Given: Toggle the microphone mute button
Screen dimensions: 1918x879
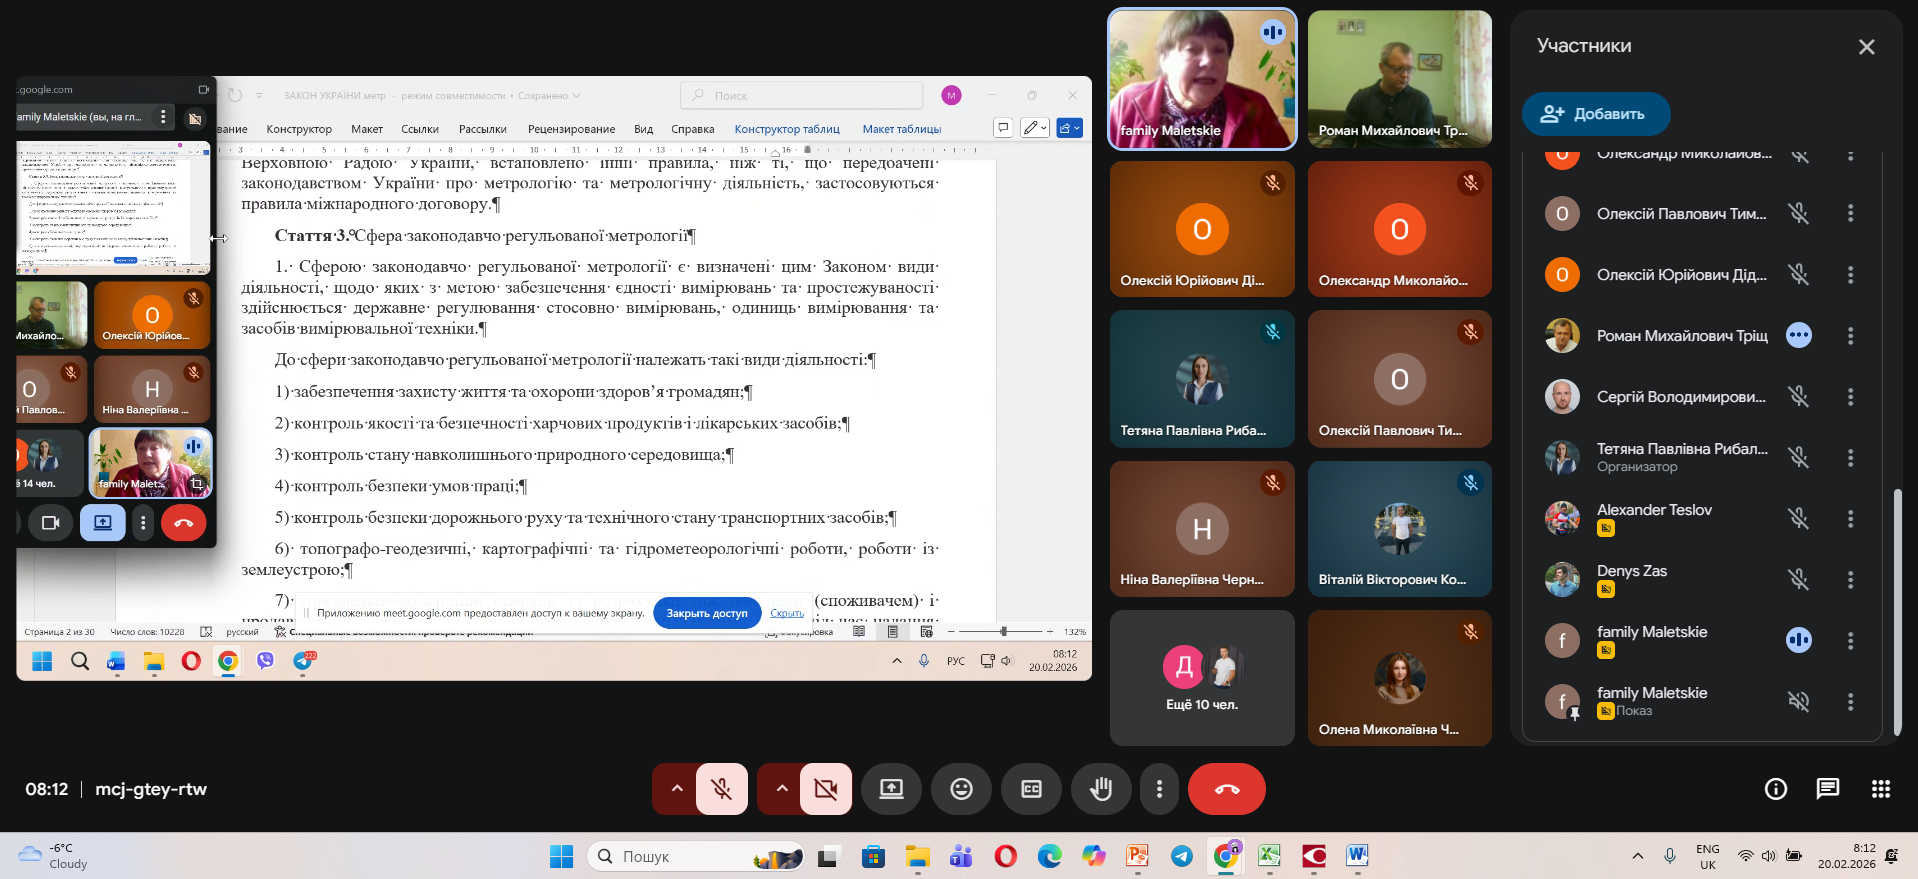Looking at the screenshot, I should [x=721, y=789].
